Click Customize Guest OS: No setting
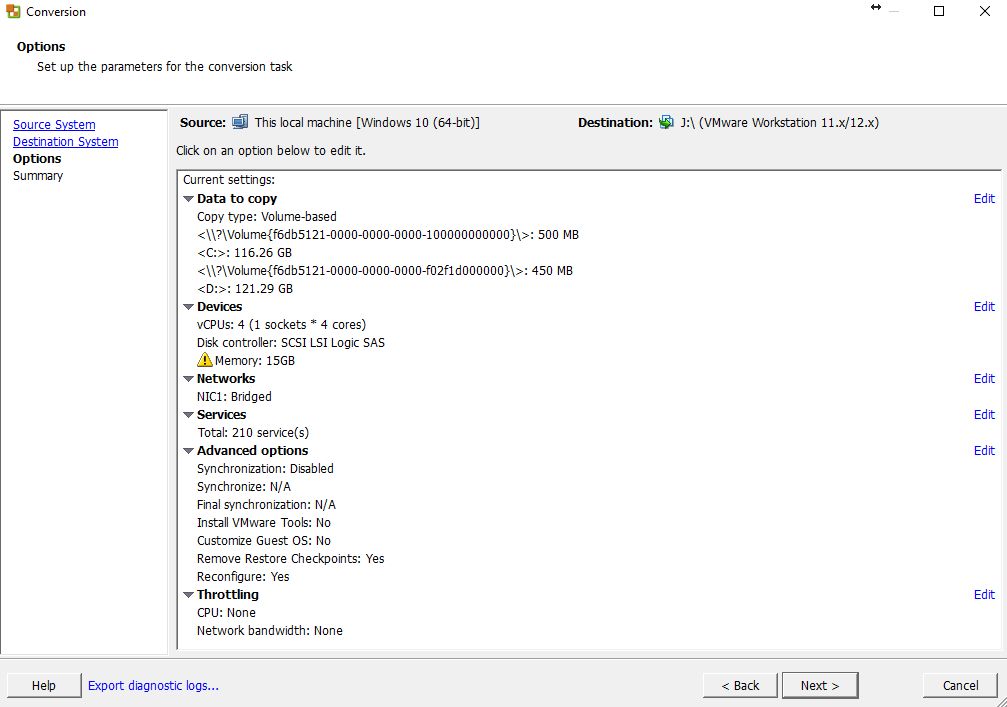The height and width of the screenshot is (707, 1007). point(263,540)
